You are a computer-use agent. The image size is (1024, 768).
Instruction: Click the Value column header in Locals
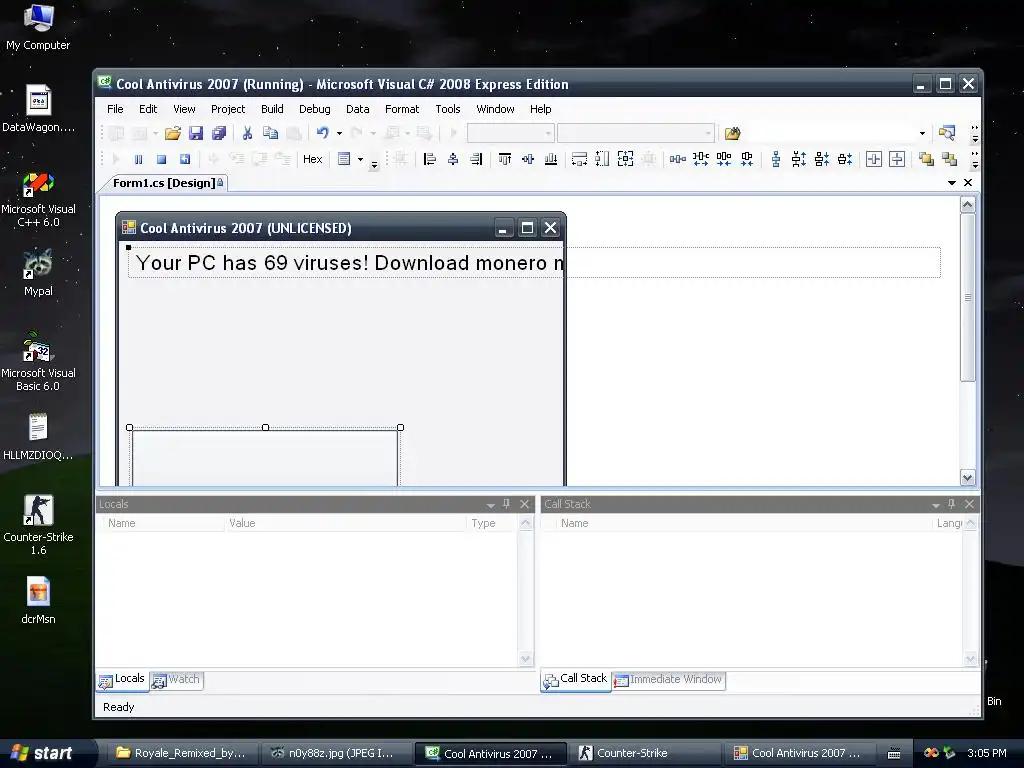[x=345, y=523]
